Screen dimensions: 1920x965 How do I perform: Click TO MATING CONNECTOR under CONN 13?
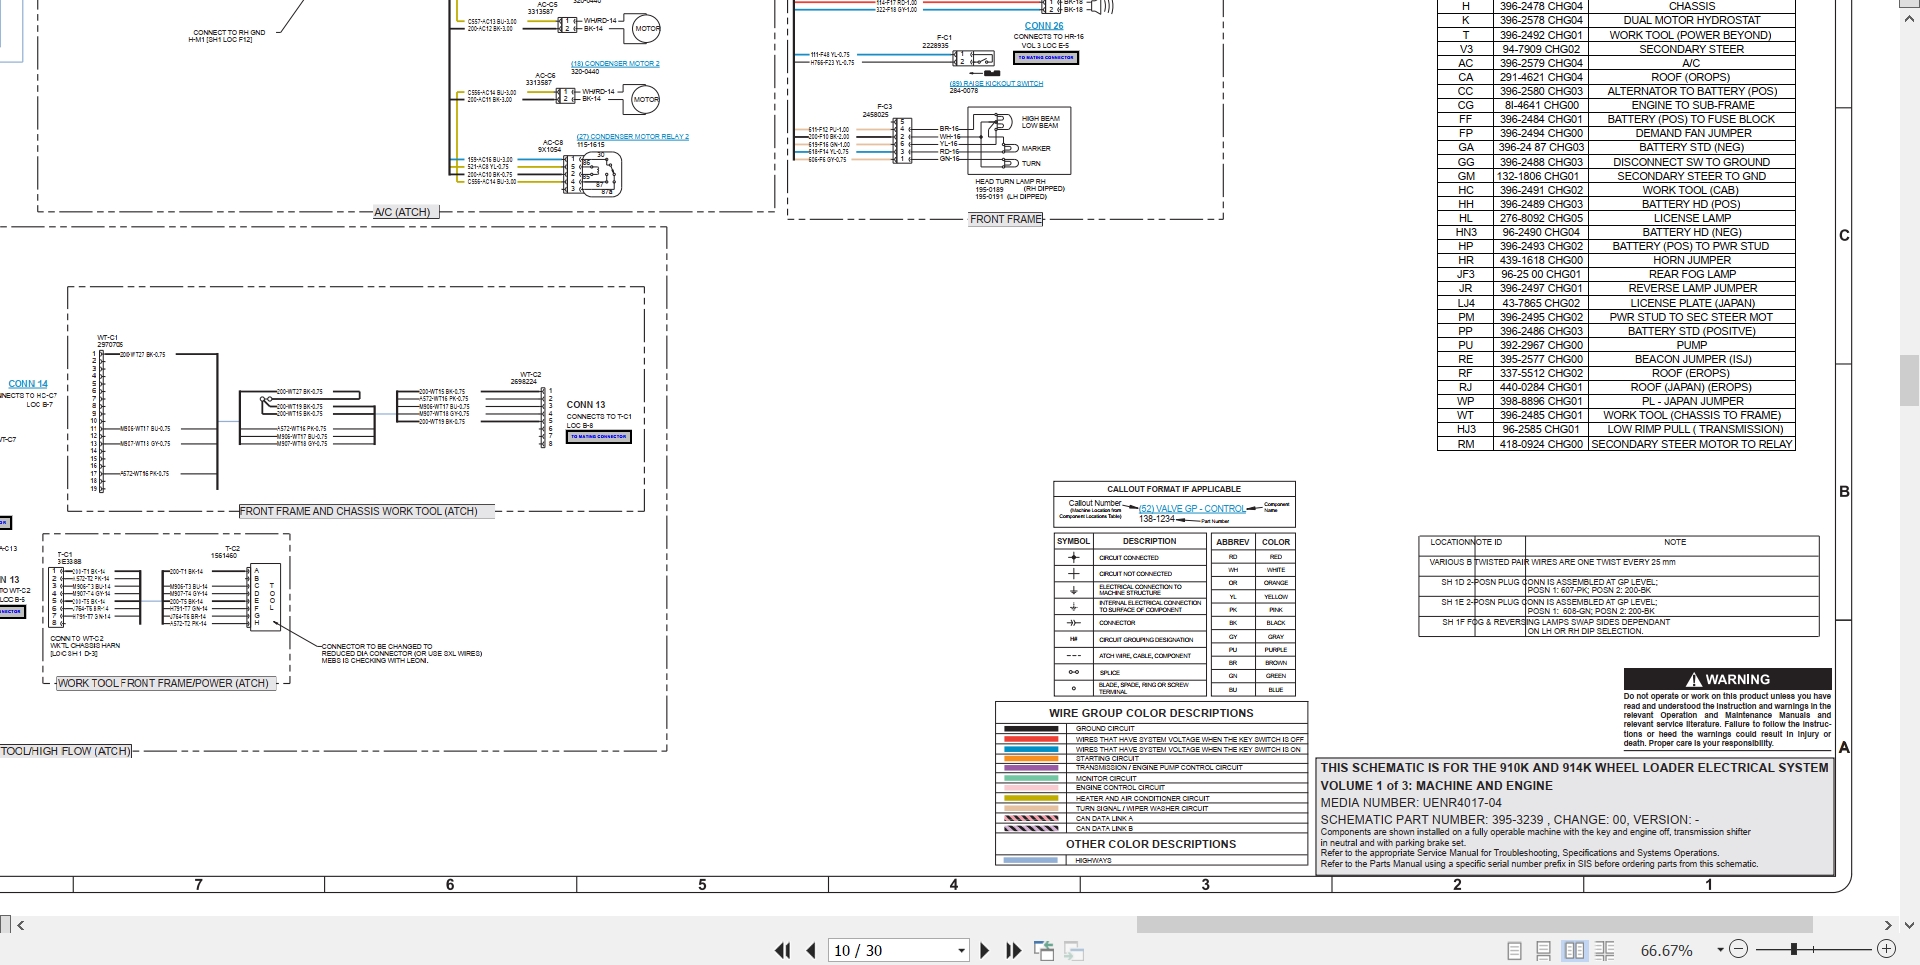pos(599,437)
